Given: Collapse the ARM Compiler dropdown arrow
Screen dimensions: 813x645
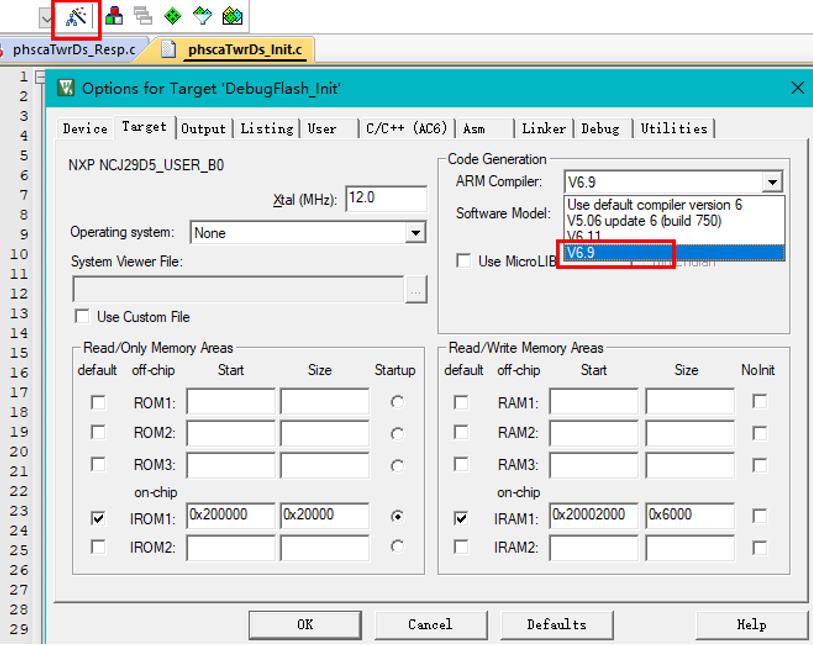Looking at the screenshot, I should click(x=772, y=182).
